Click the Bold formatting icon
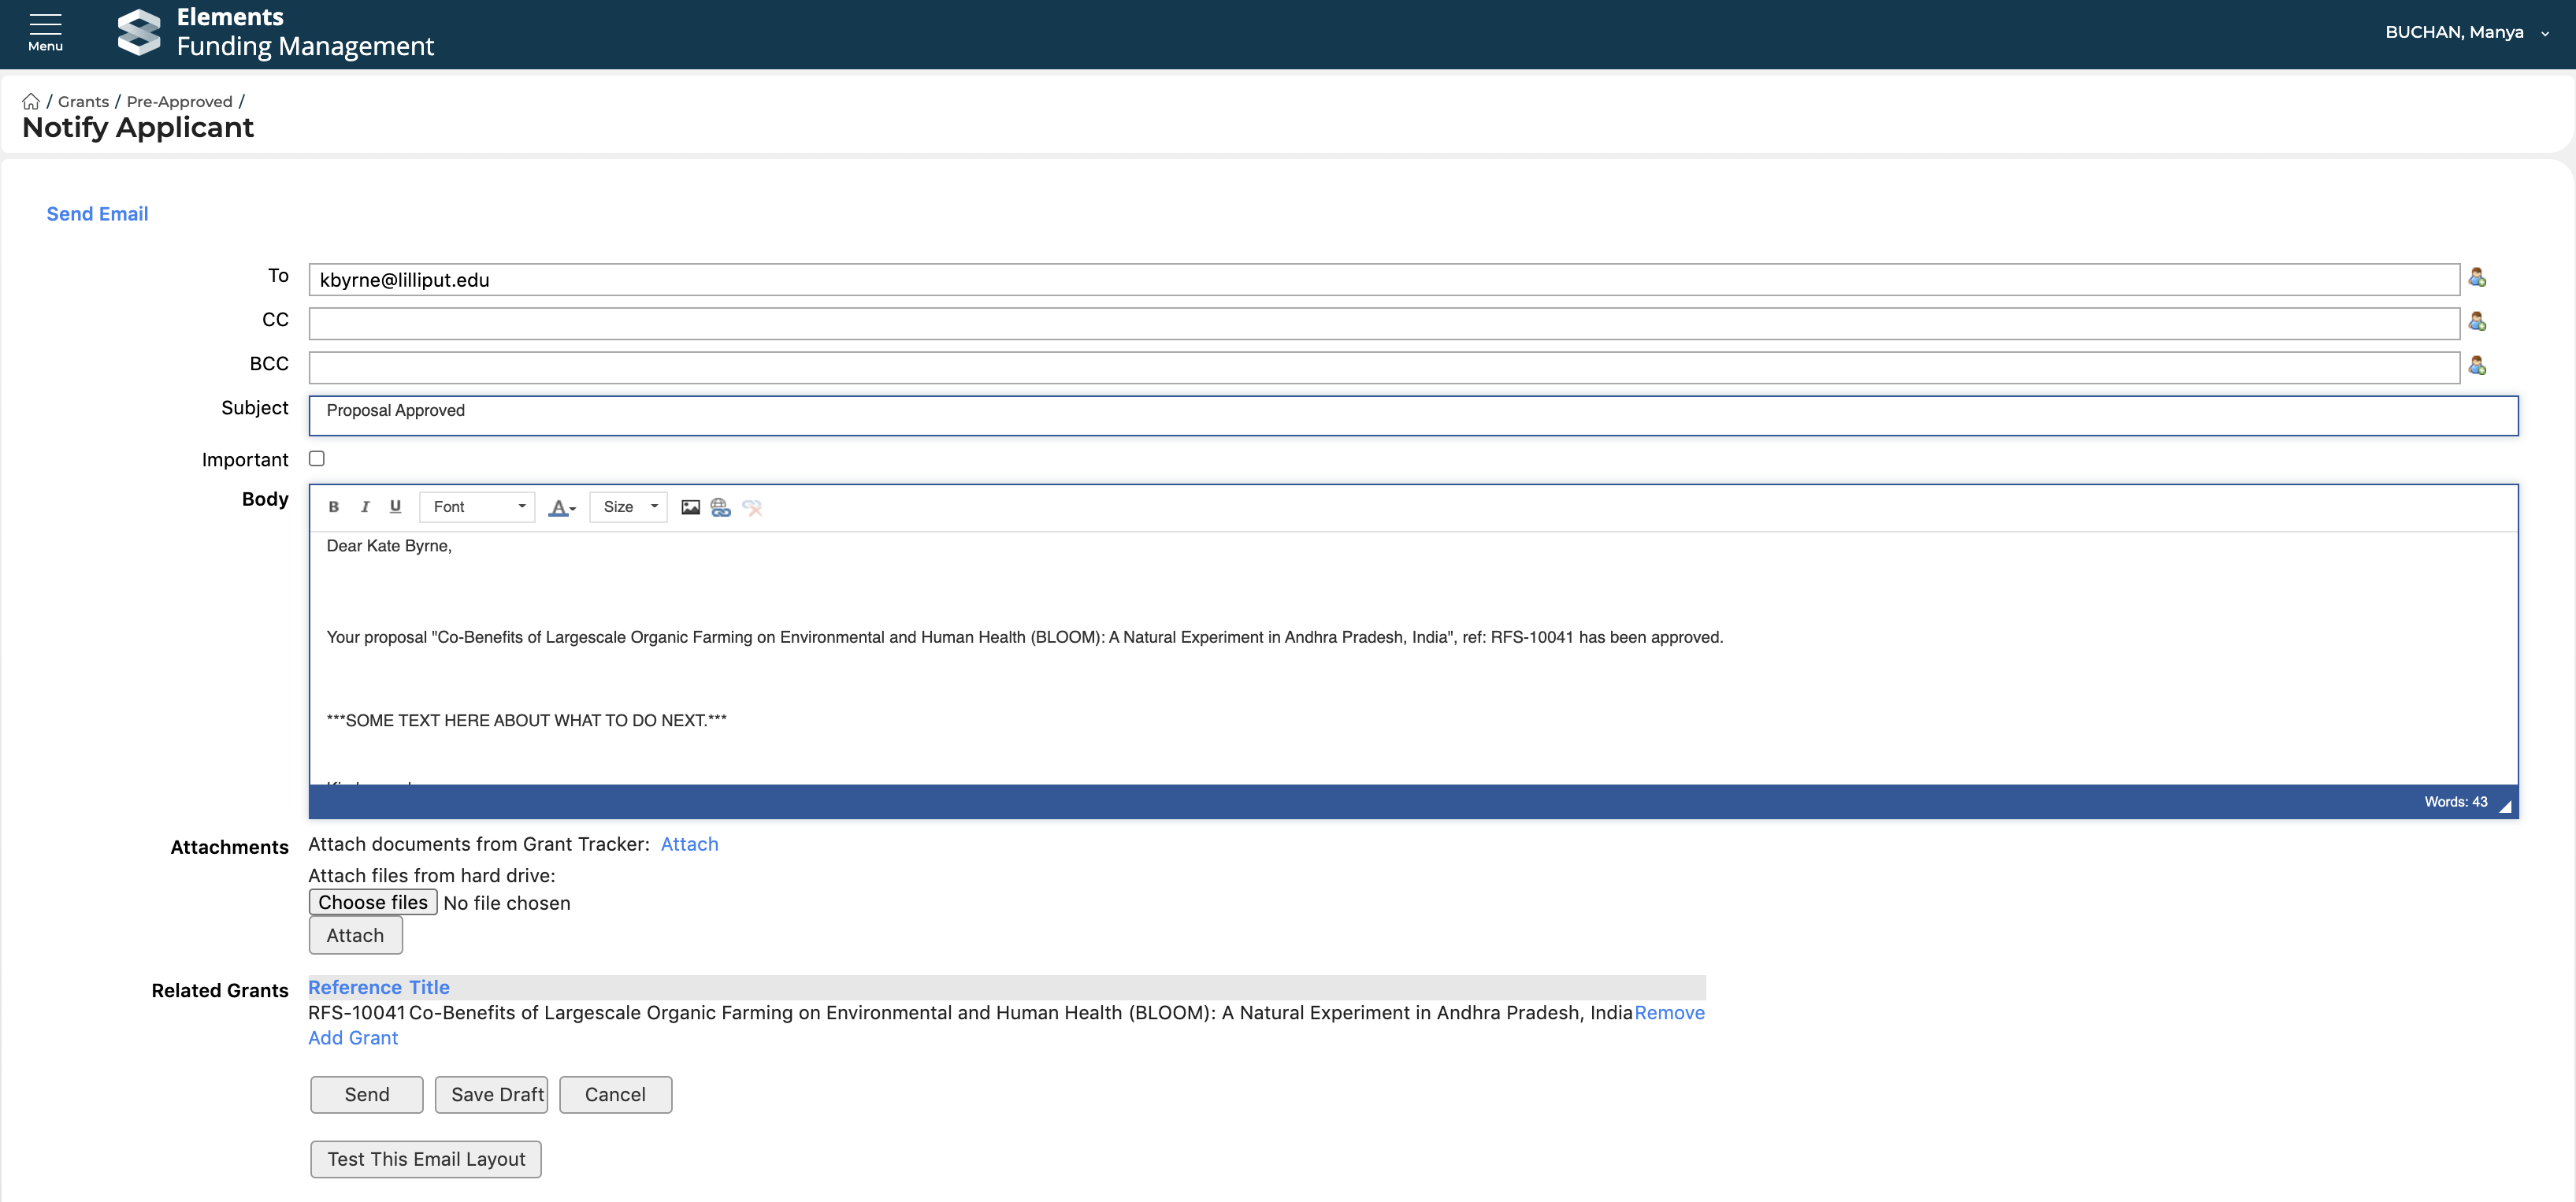 click(x=334, y=507)
